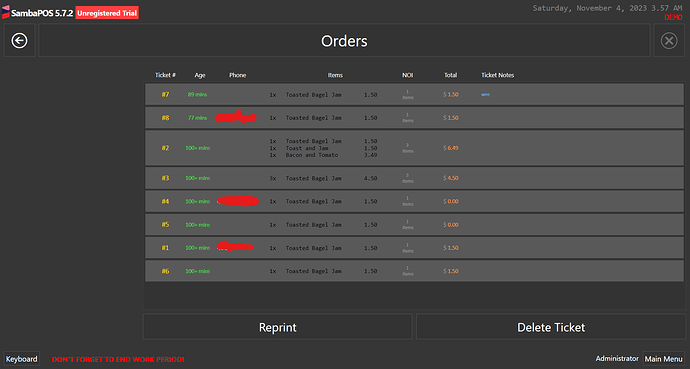Click the 89 mins age value

pyautogui.click(x=198, y=95)
